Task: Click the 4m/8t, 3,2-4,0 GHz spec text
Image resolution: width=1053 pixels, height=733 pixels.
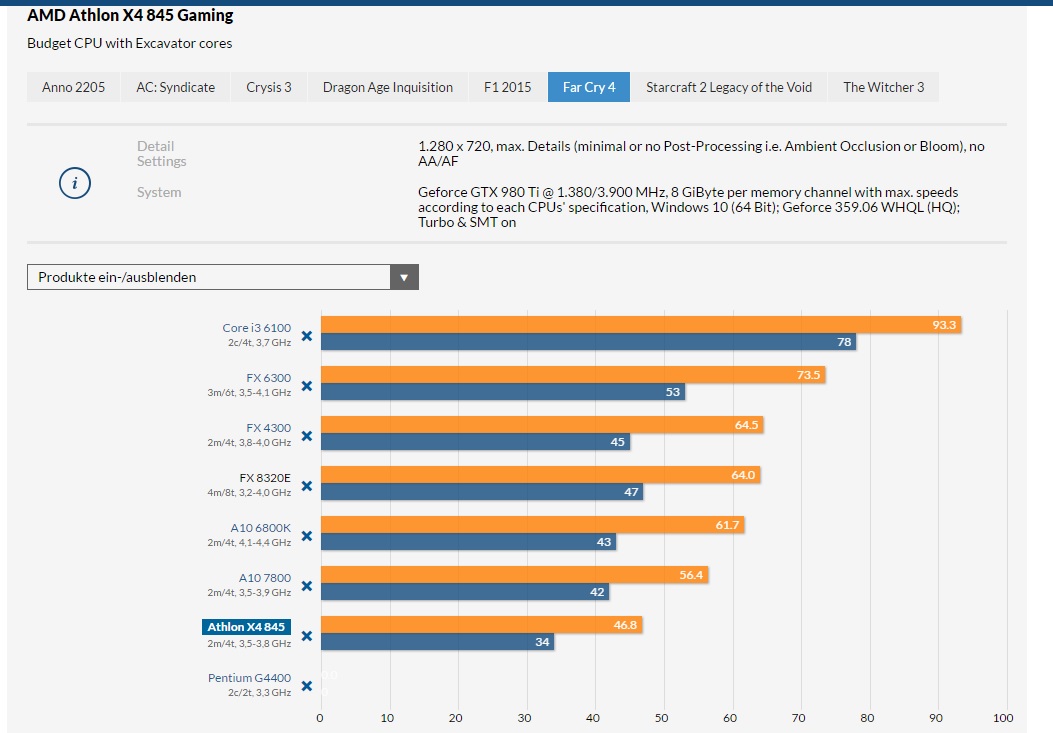Action: pos(249,492)
